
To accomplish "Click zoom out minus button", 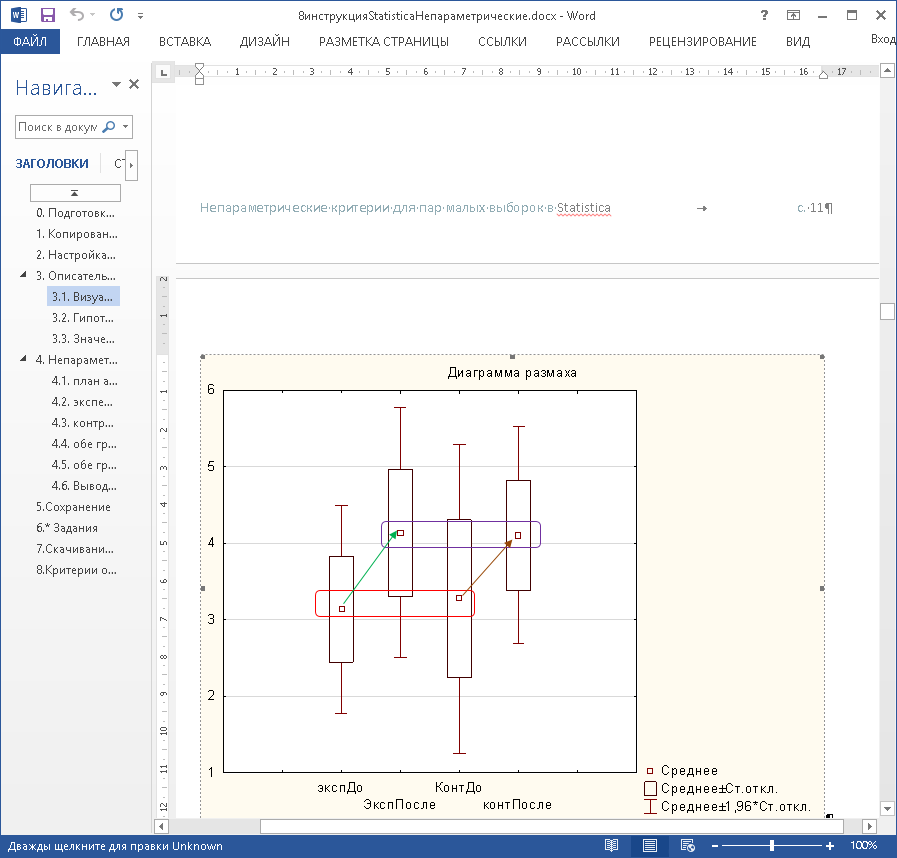I will (715, 845).
